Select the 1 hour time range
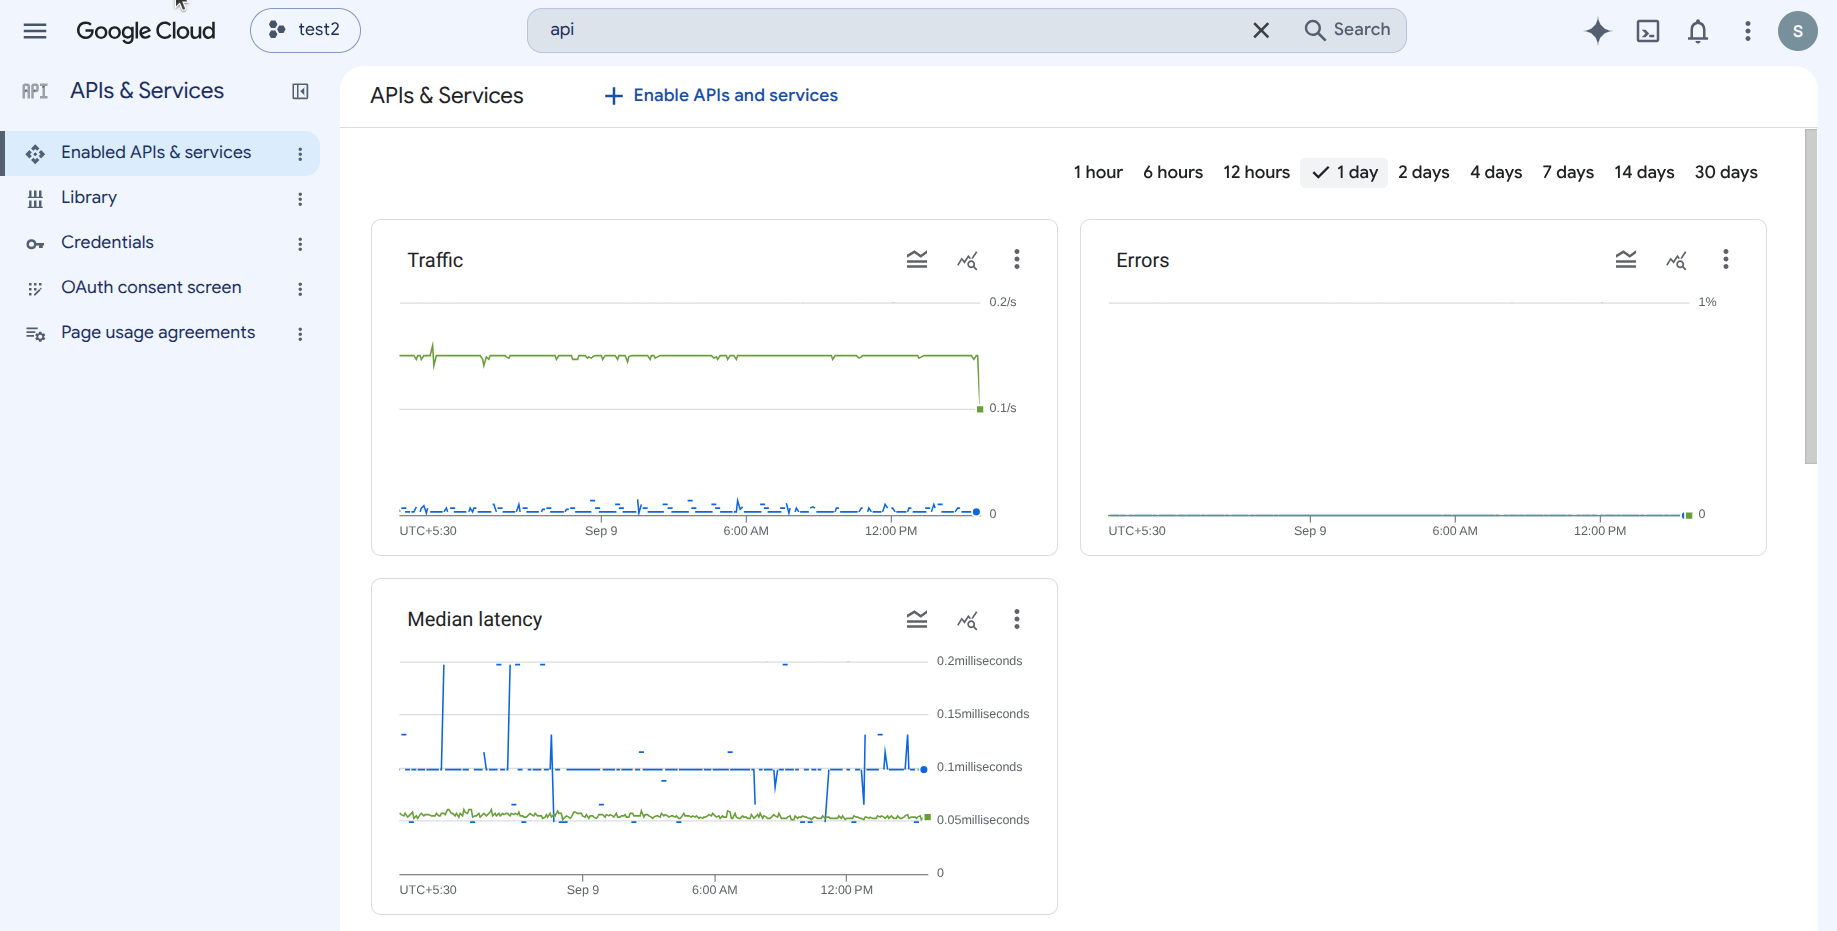 pyautogui.click(x=1098, y=172)
